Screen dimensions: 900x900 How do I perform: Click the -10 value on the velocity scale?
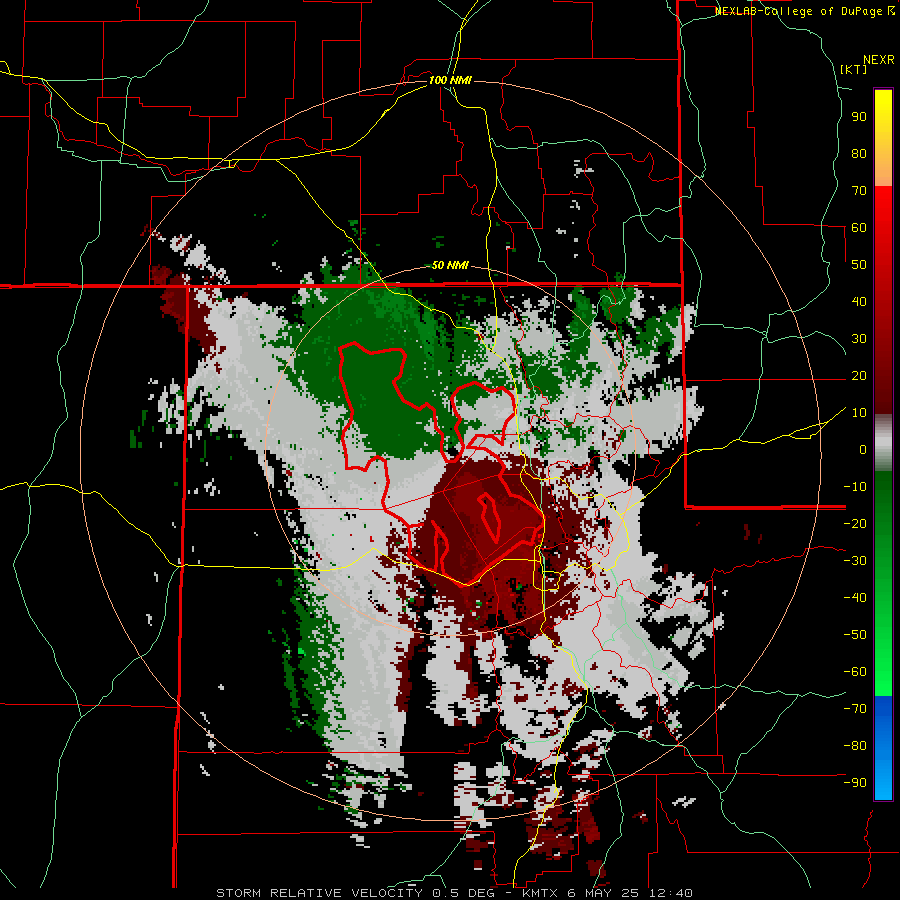[x=855, y=487]
